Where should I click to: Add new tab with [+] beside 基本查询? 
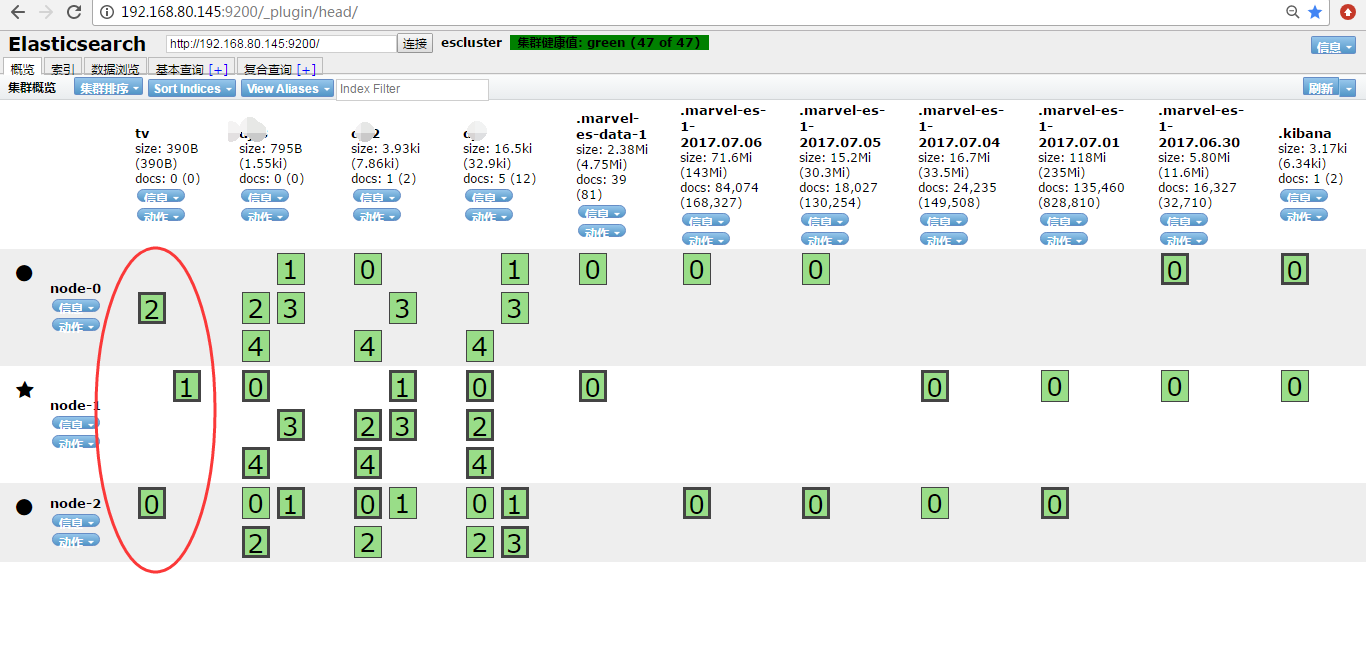click(x=219, y=70)
